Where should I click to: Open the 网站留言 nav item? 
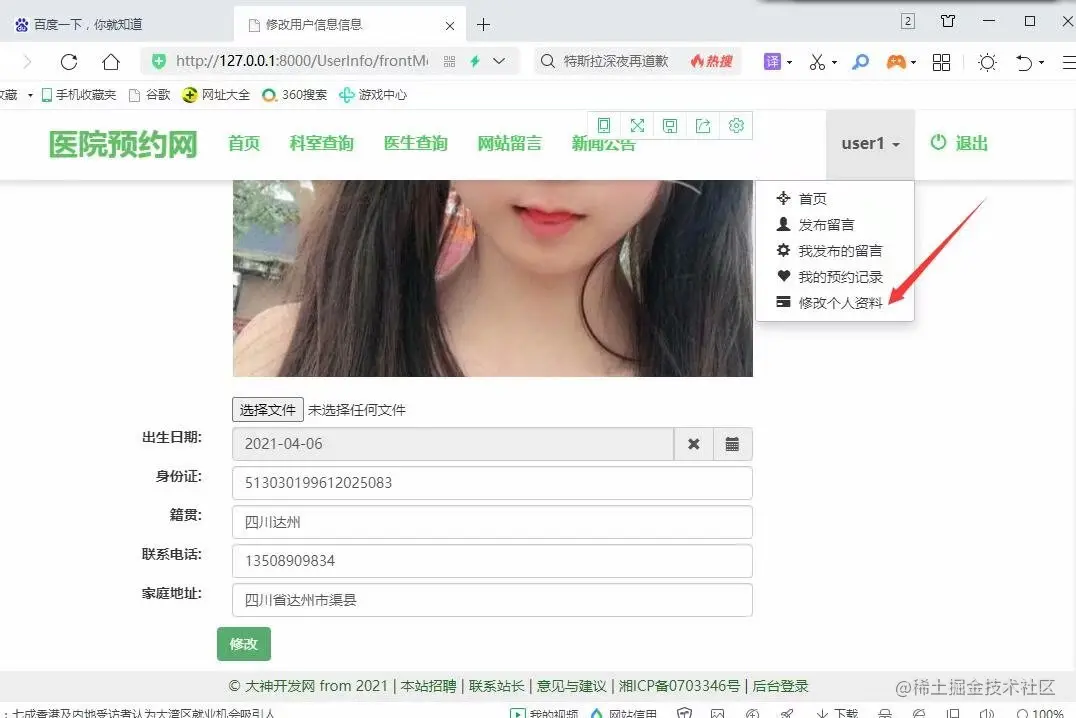(x=510, y=143)
